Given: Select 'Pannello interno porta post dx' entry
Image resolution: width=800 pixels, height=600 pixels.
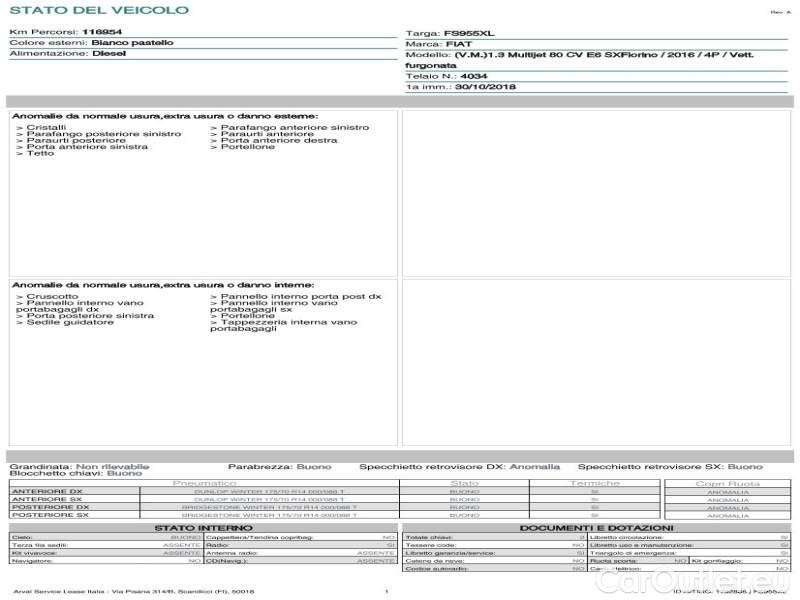Looking at the screenshot, I should point(296,296).
